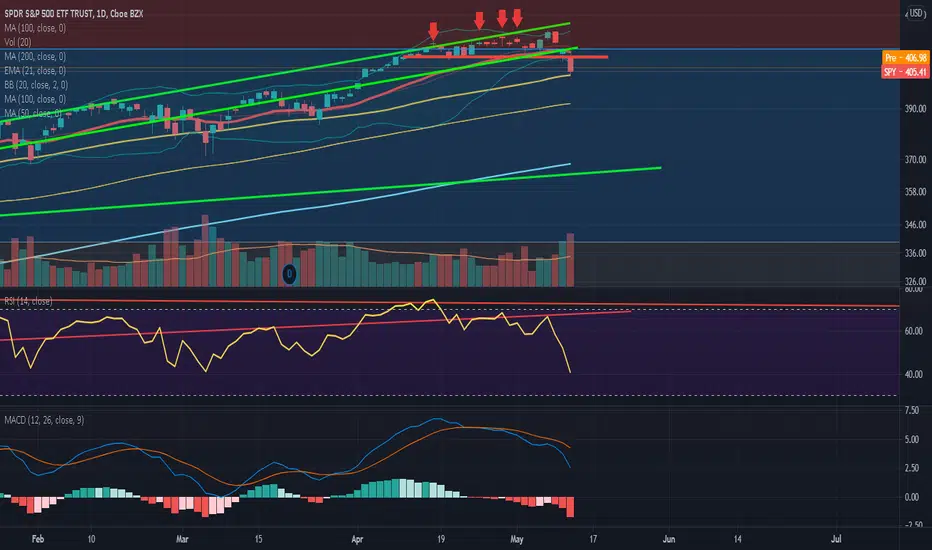Click the Mar label on time axis
Image resolution: width=932 pixels, height=550 pixels.
182,539
